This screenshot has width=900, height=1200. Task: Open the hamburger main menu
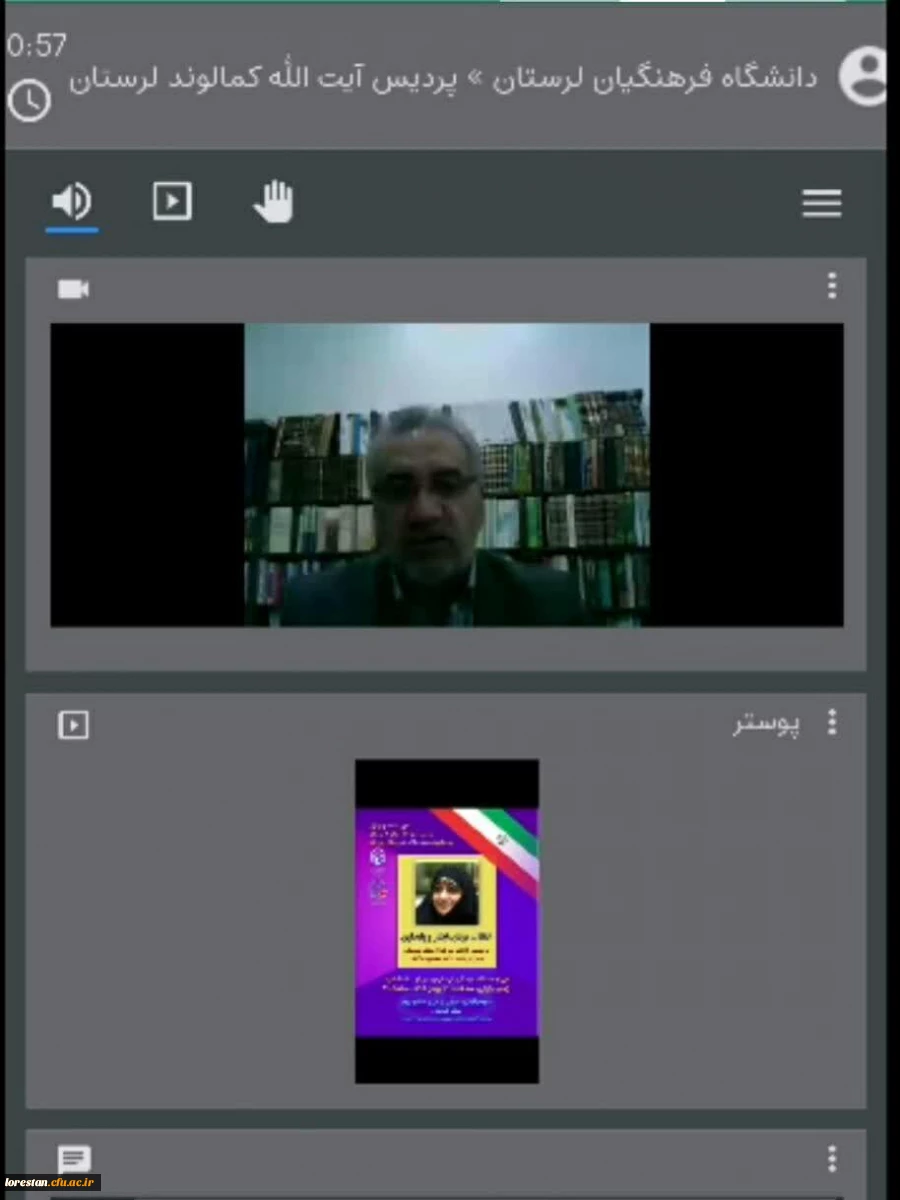pyautogui.click(x=821, y=204)
